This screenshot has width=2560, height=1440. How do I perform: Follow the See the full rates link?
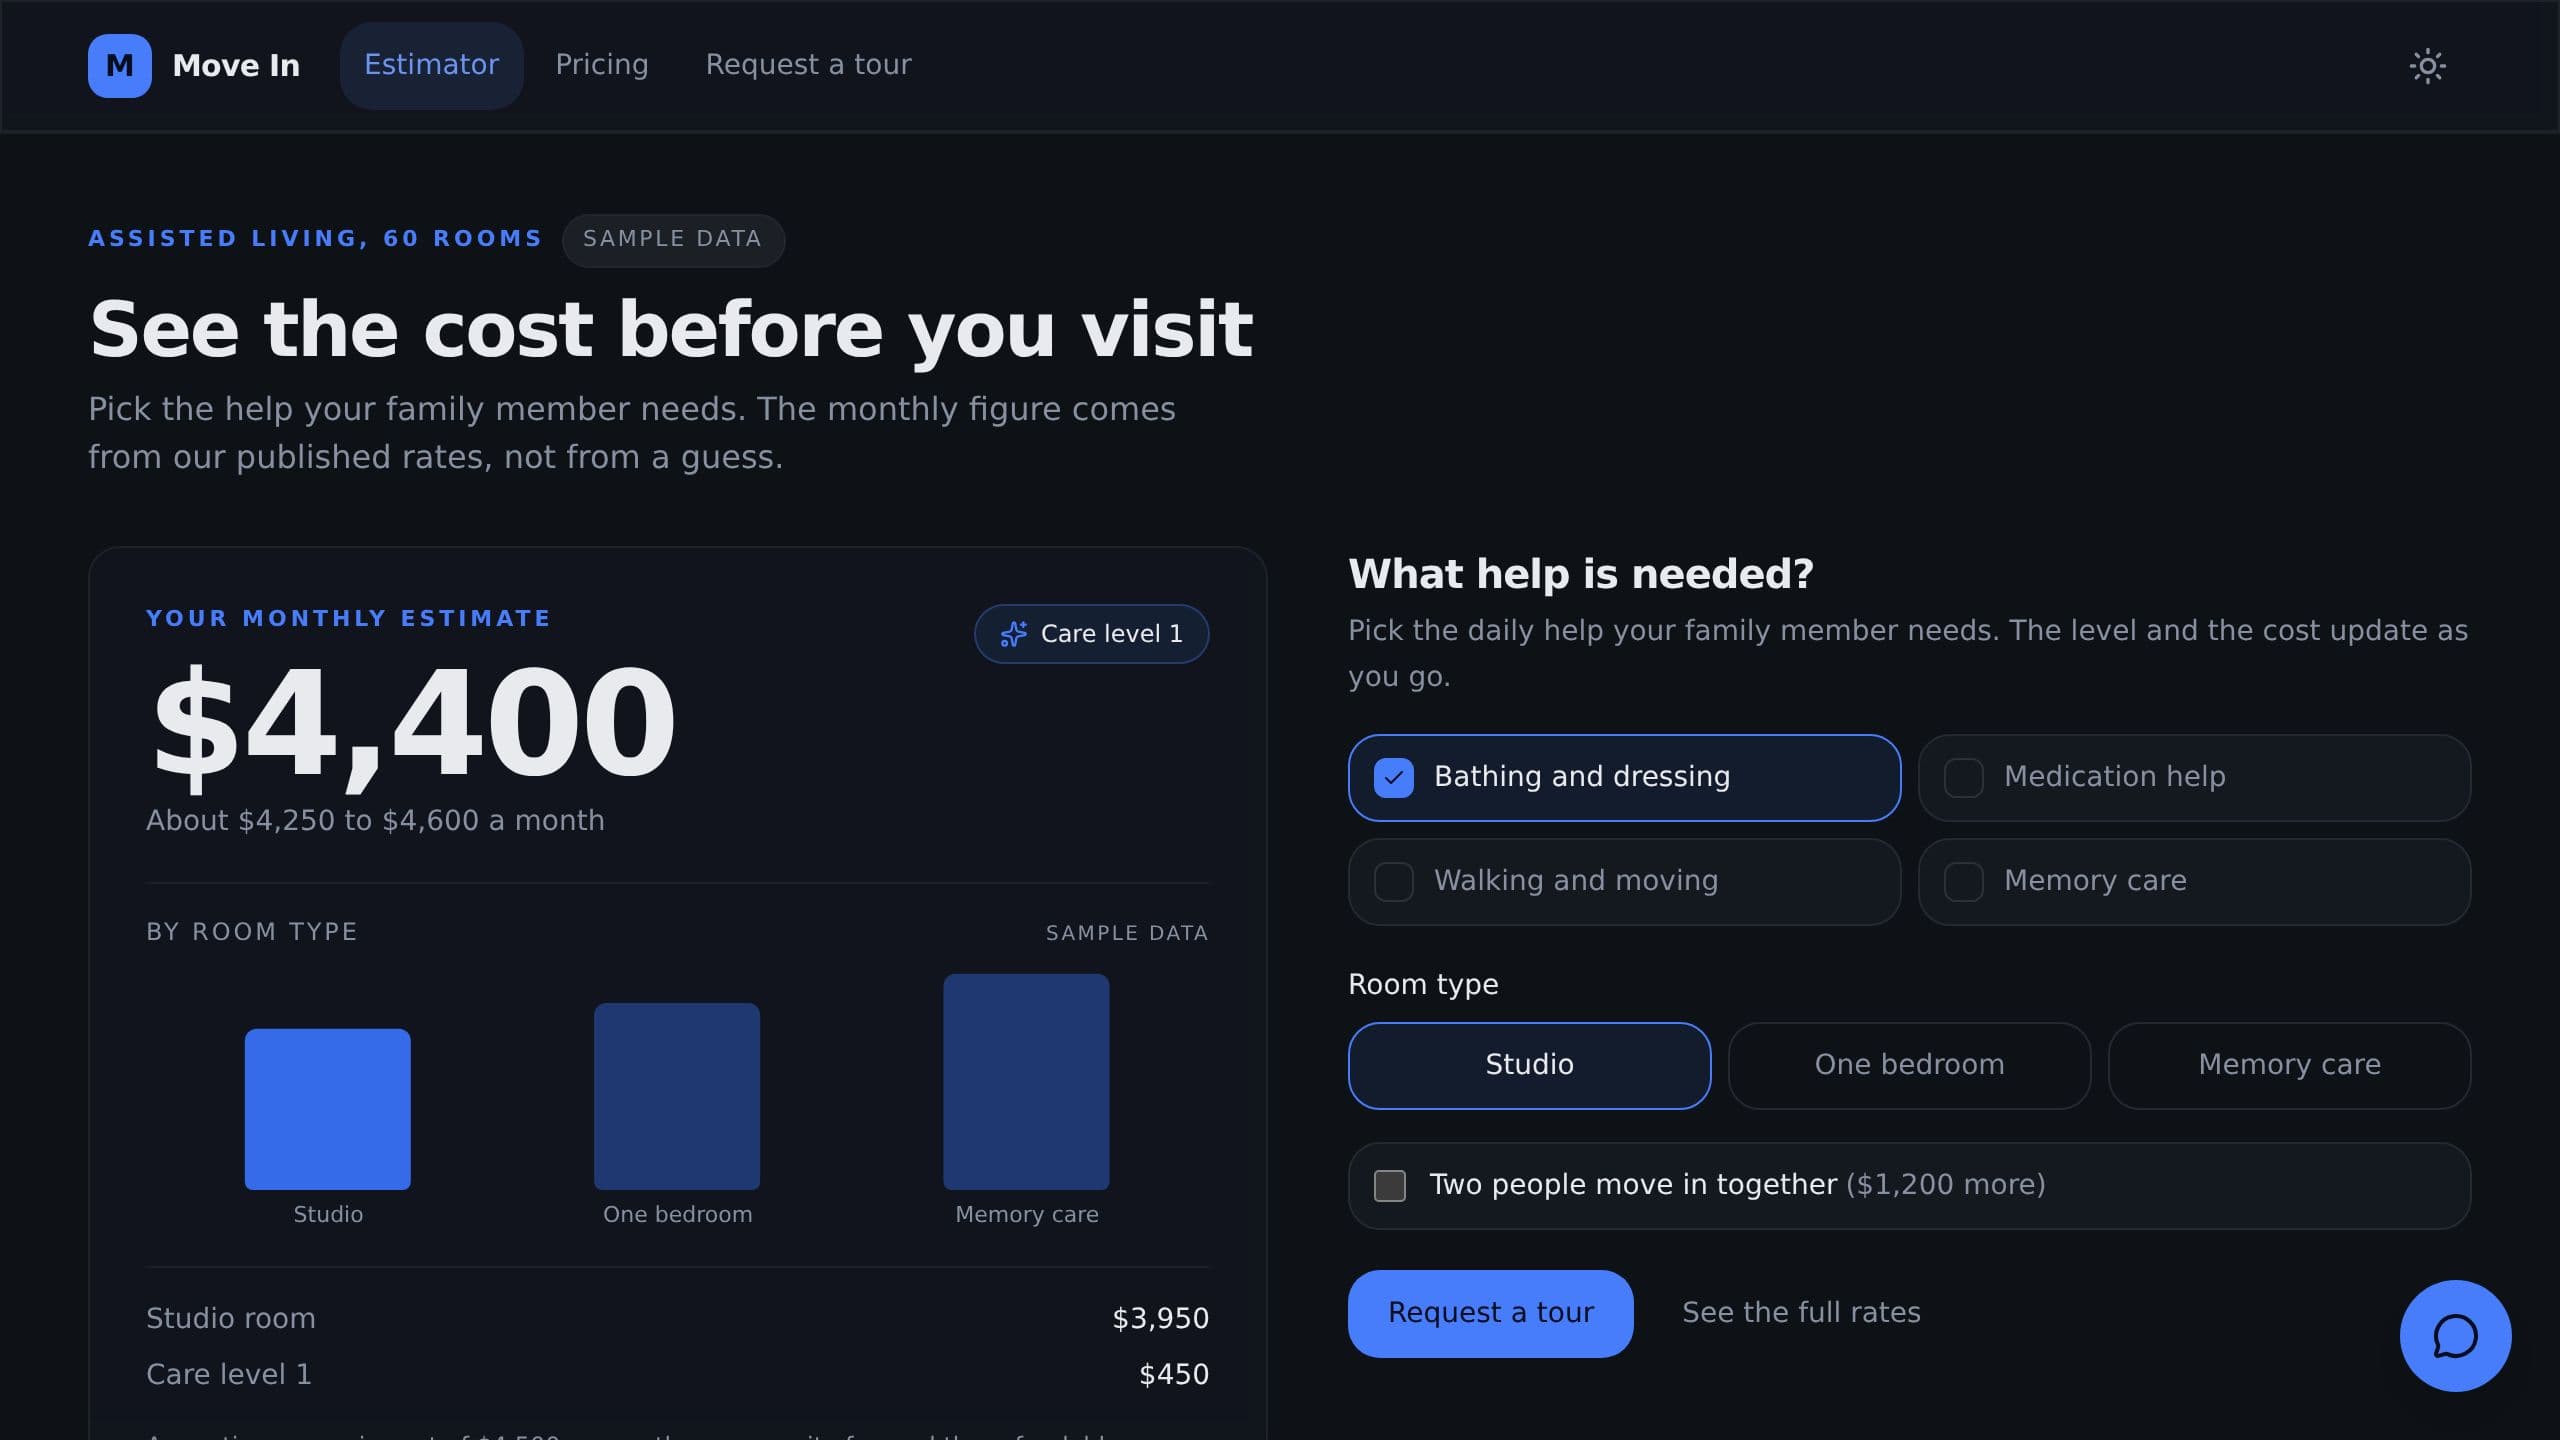pos(1801,1313)
